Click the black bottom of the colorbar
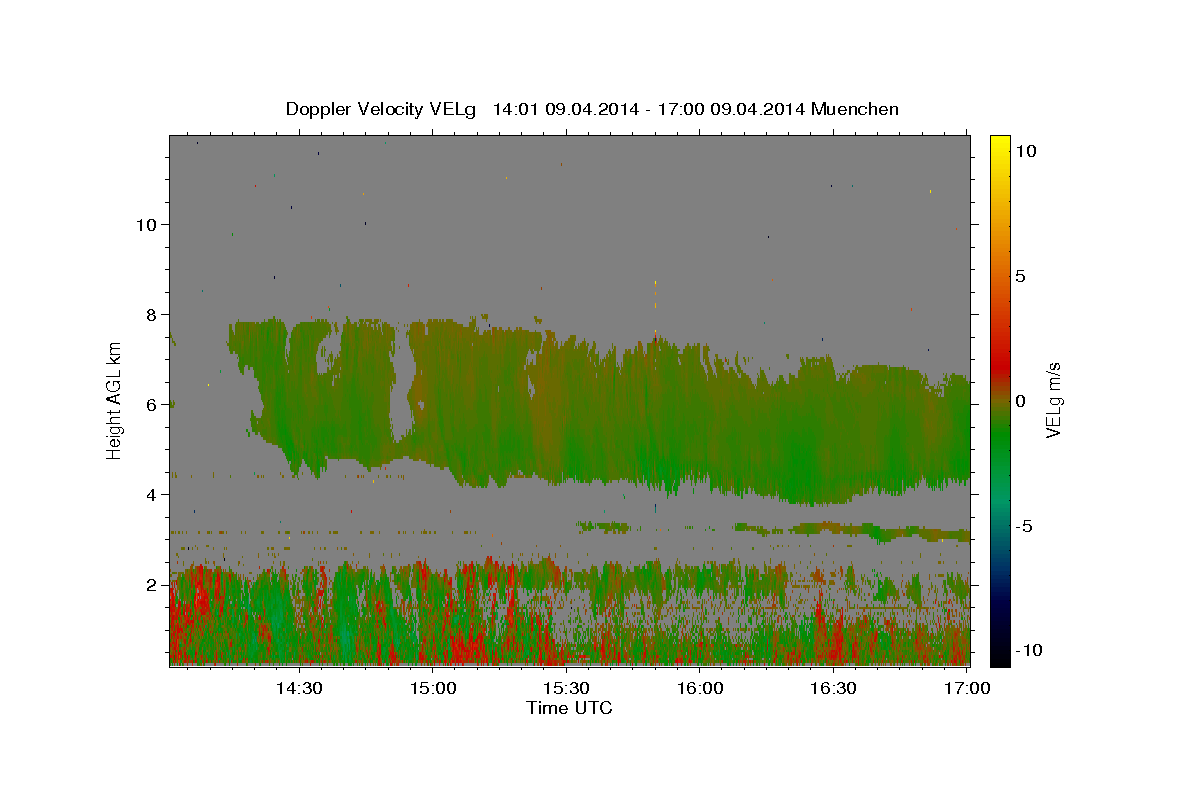The width and height of the screenshot is (1200, 800). pyautogui.click(x=999, y=655)
